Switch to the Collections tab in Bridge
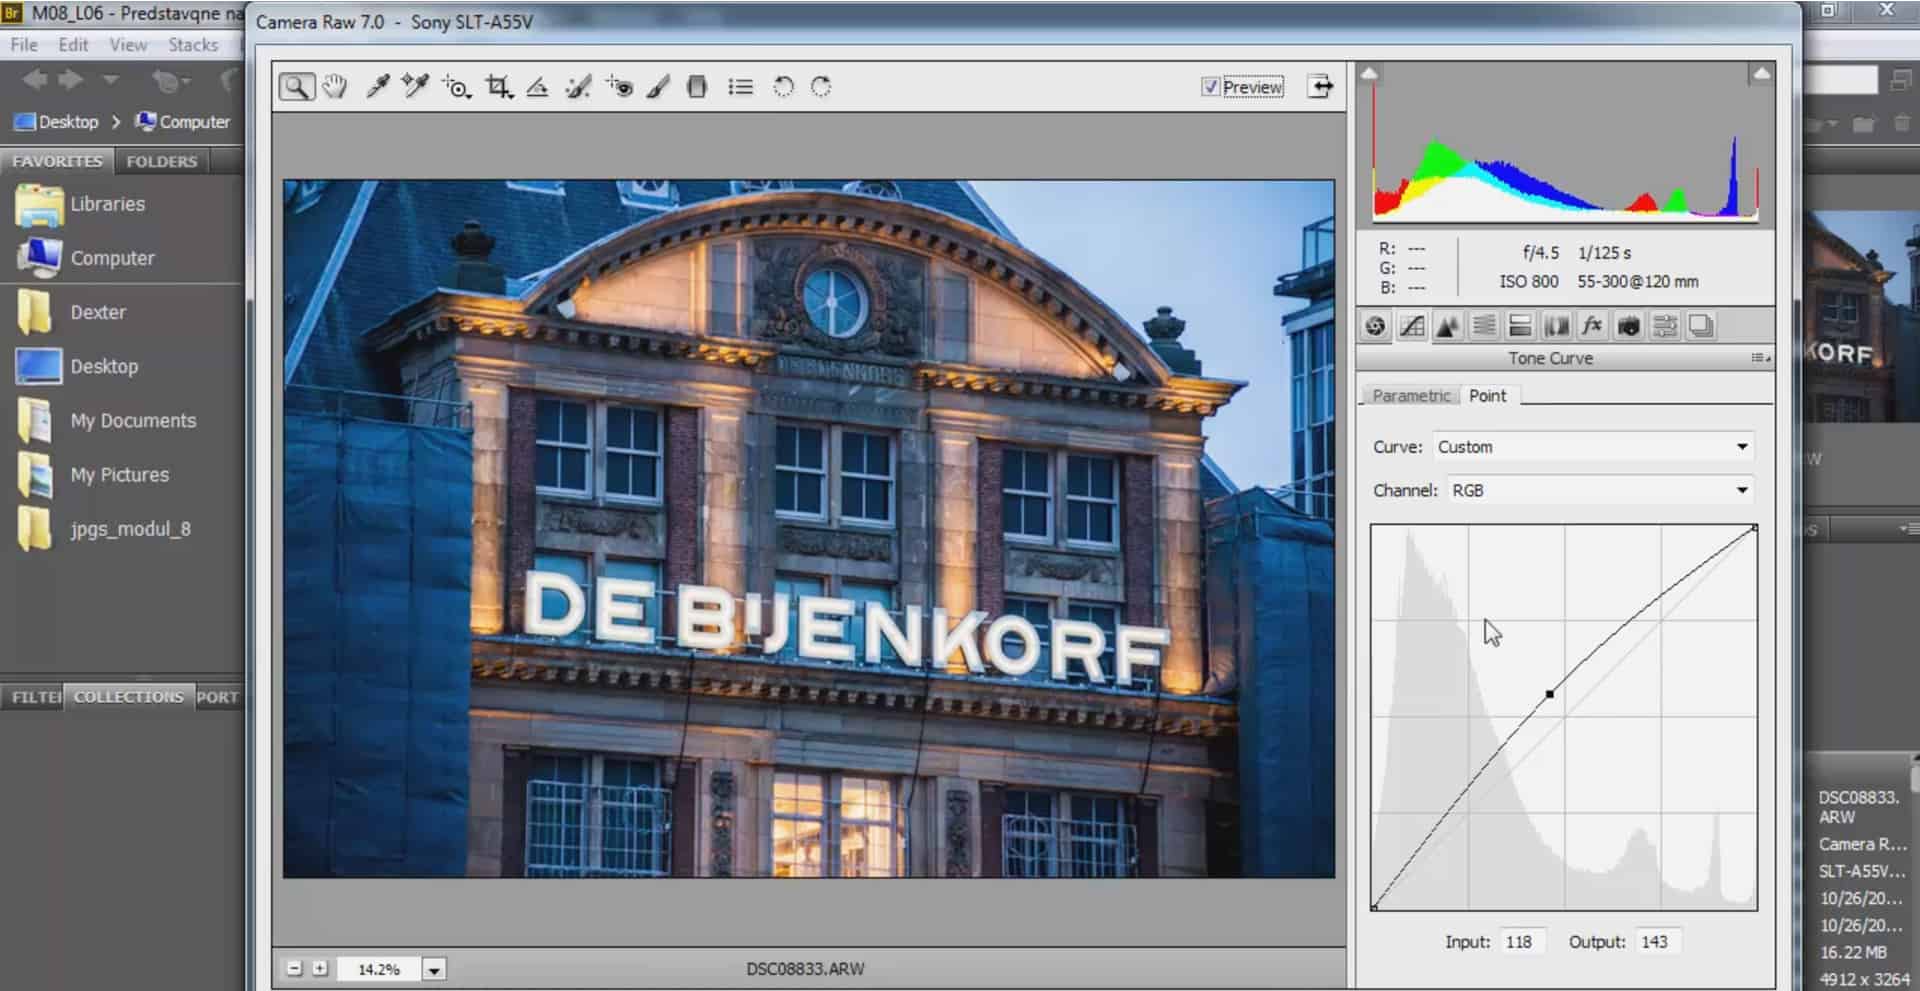 [128, 697]
